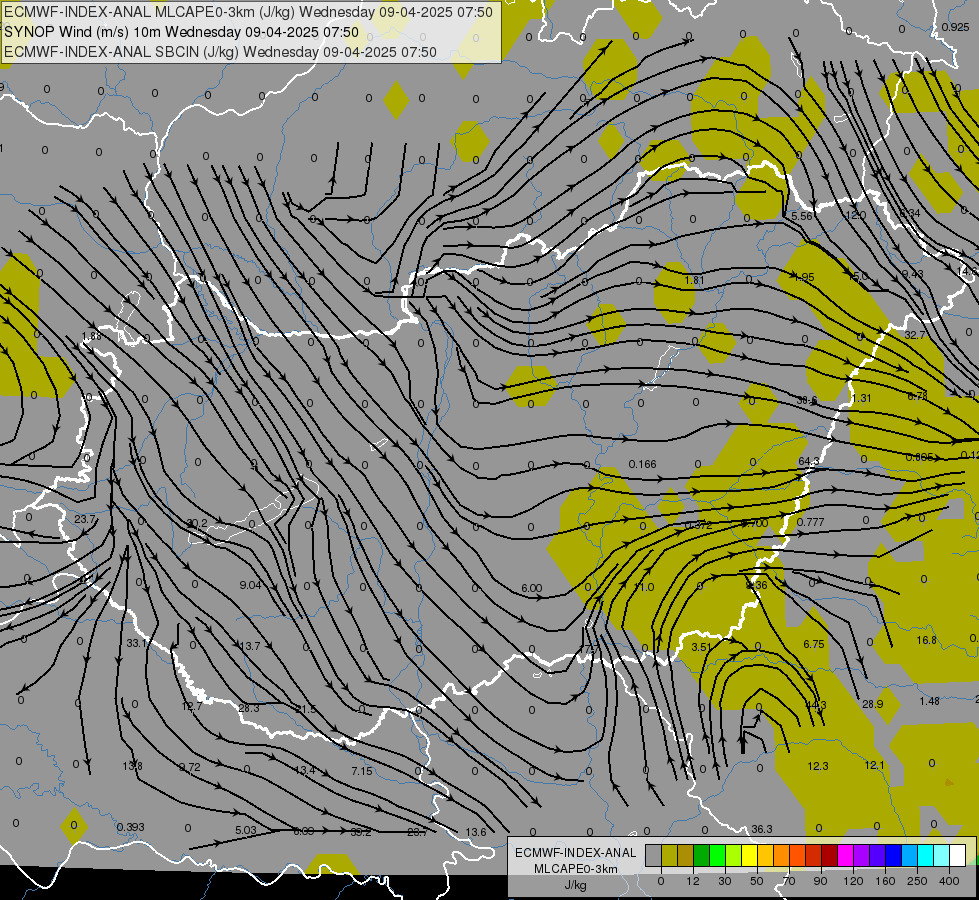Viewport: 979px width, 900px height.
Task: Click the map value 9.04
Action: click(250, 585)
